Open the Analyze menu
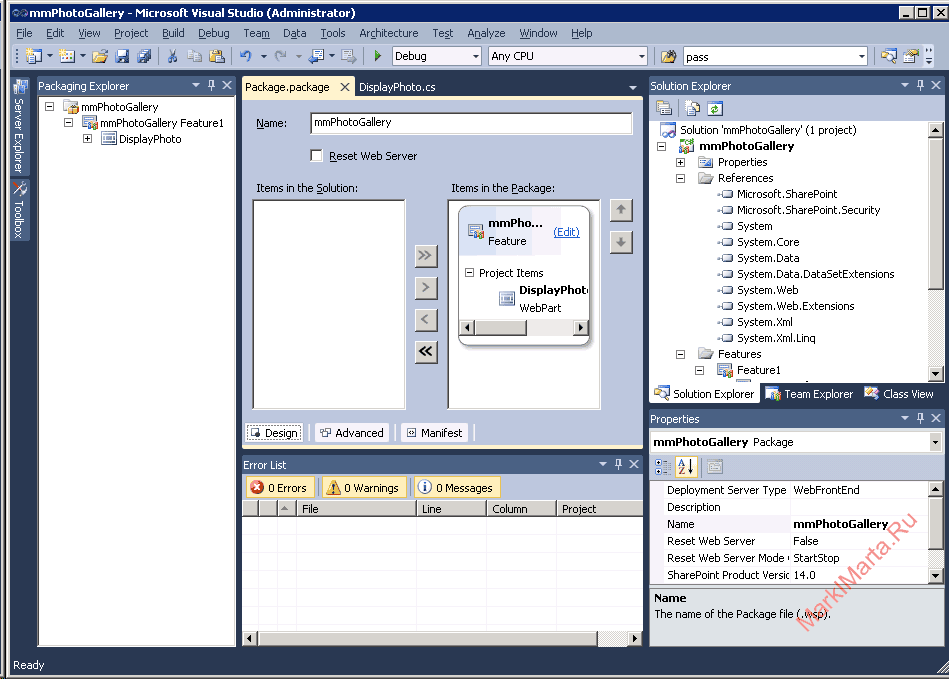 (486, 33)
